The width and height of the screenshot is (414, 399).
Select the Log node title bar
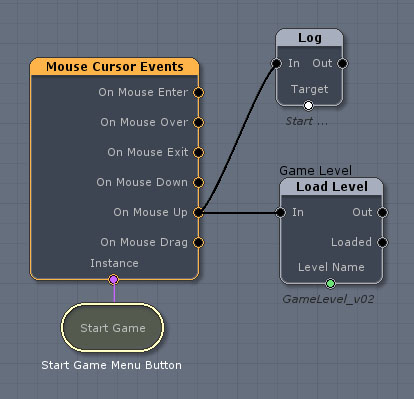309,38
